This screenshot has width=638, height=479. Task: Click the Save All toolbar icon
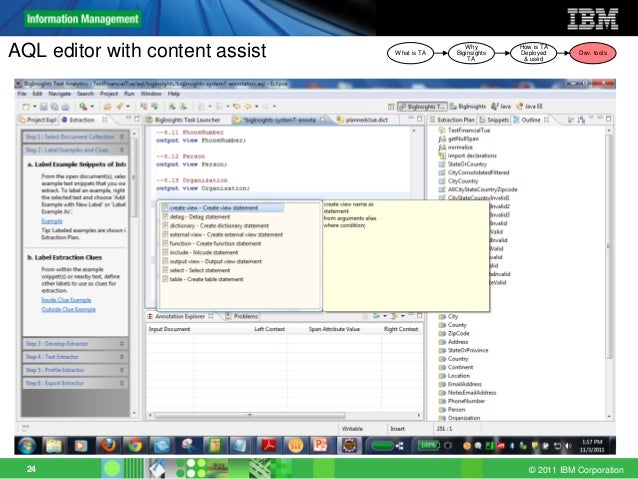click(54, 106)
